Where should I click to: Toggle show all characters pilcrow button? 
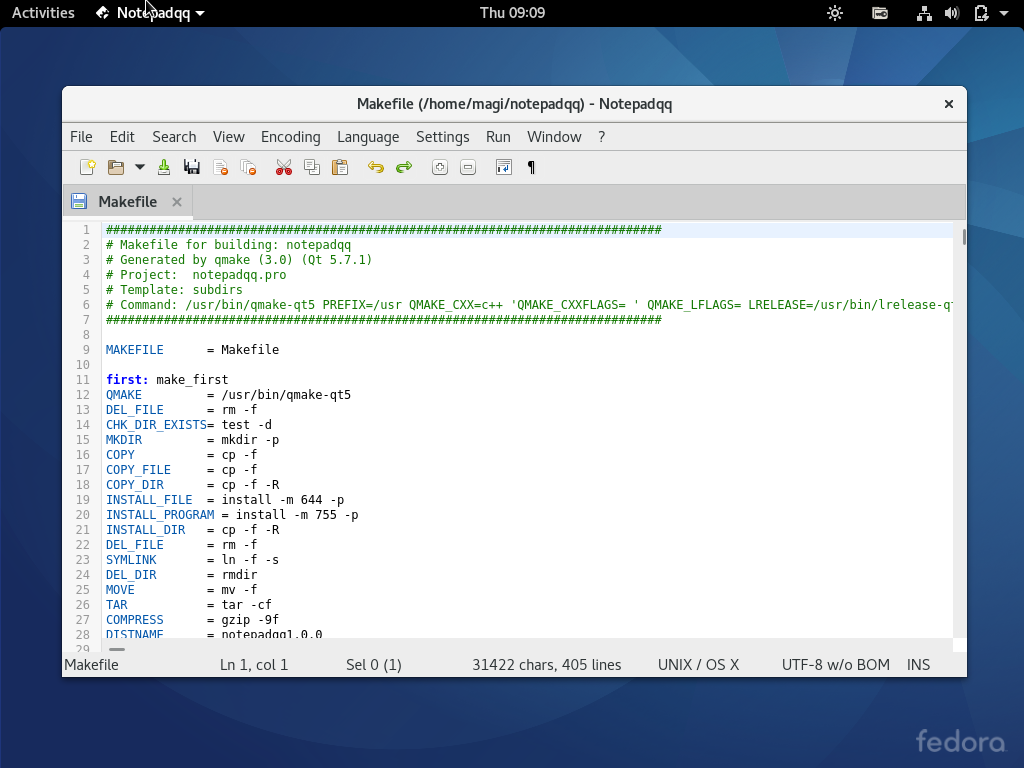tap(531, 167)
